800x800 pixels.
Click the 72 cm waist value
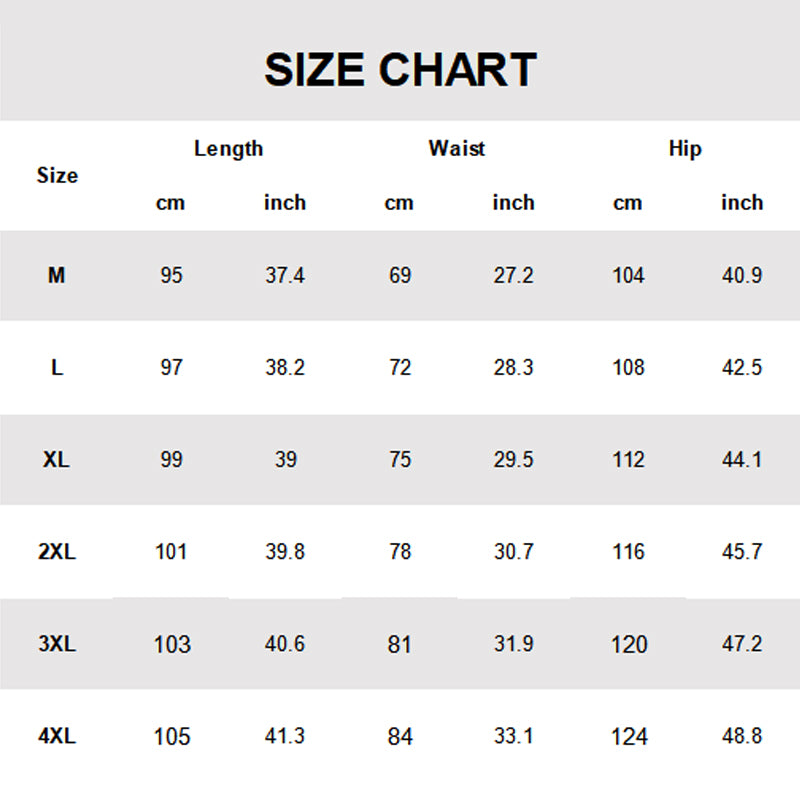coord(400,367)
